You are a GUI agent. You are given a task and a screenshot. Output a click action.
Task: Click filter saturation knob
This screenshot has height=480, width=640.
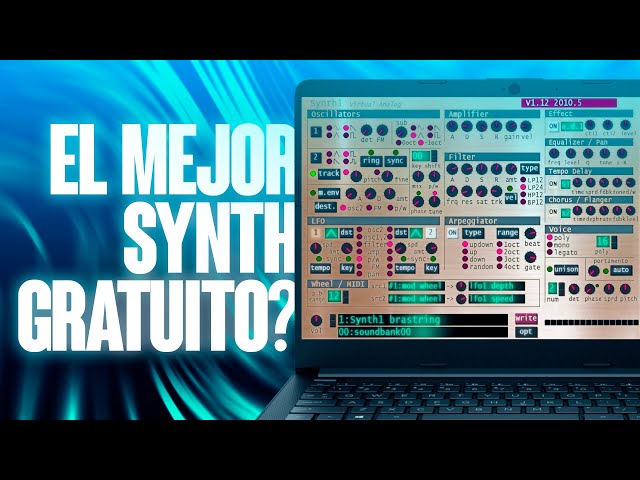click(x=482, y=191)
